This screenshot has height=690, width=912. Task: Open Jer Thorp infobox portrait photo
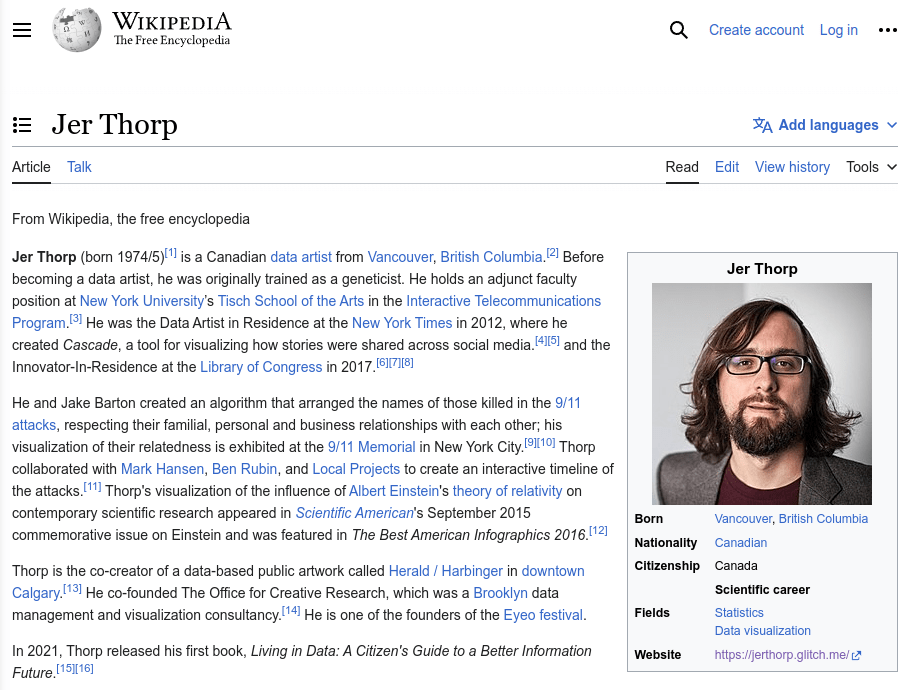762,394
